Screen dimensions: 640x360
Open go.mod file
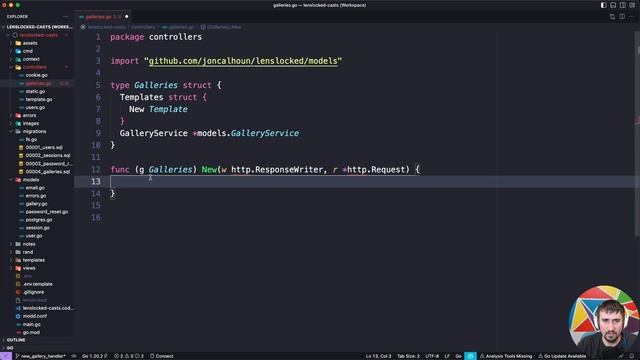pyautogui.click(x=31, y=333)
